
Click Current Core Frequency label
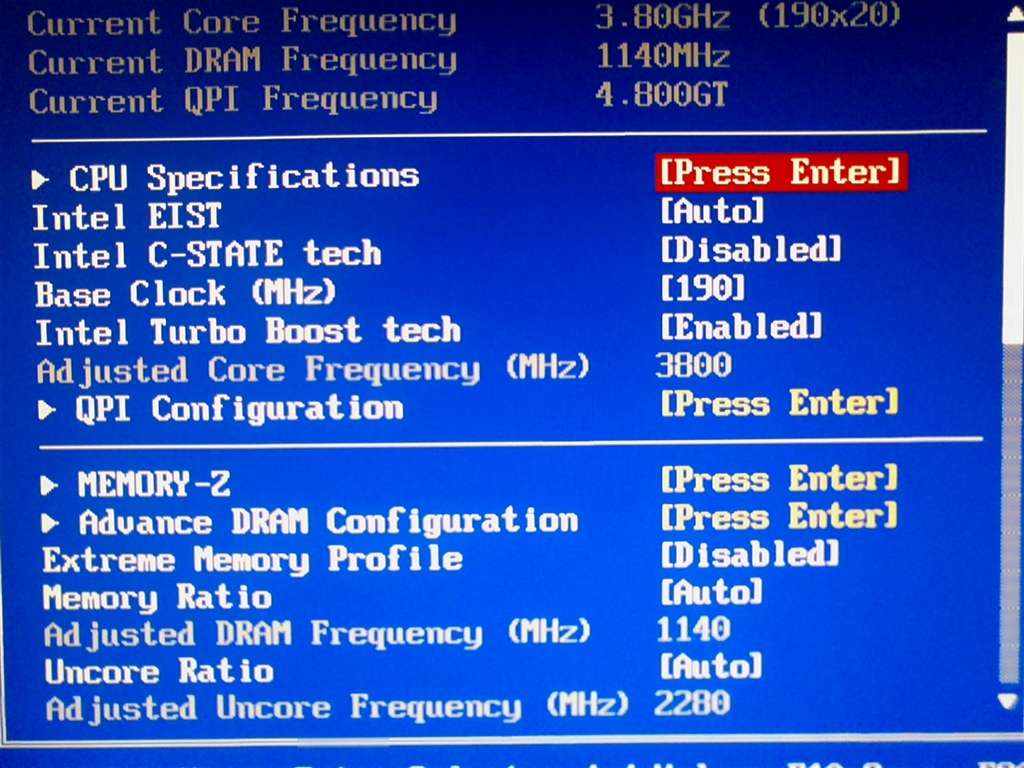coord(242,23)
